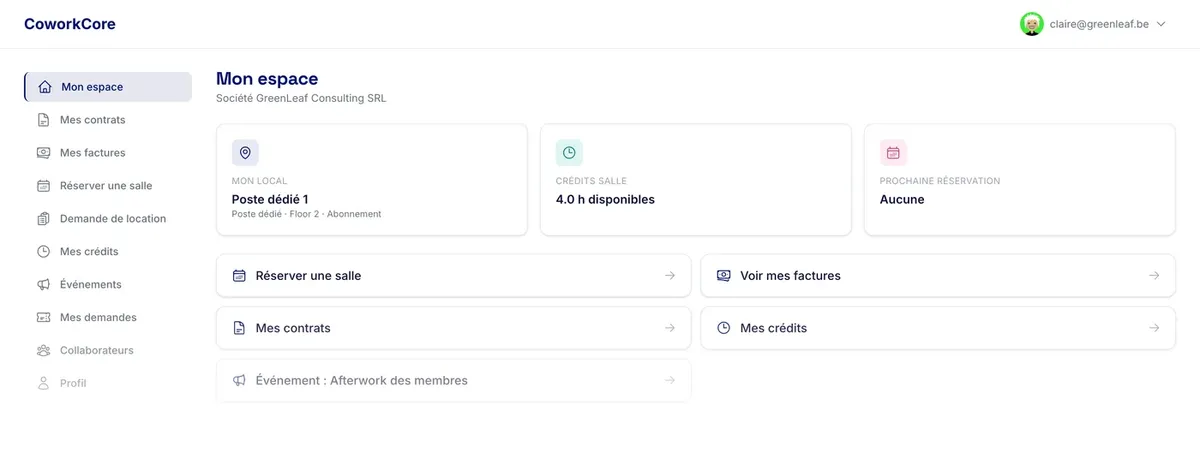Click the Mes contrats shortcut button
Image resolution: width=1200 pixels, height=464 pixels.
coord(454,328)
